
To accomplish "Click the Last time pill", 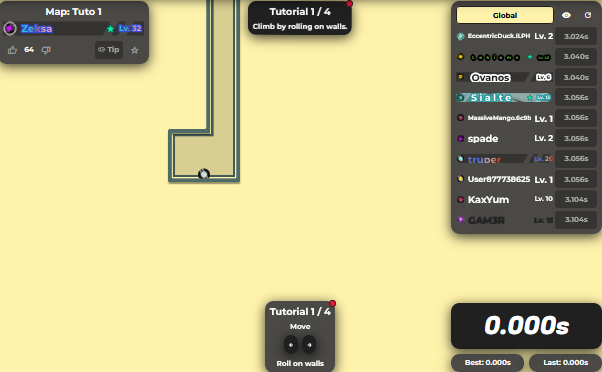I will [565, 362].
